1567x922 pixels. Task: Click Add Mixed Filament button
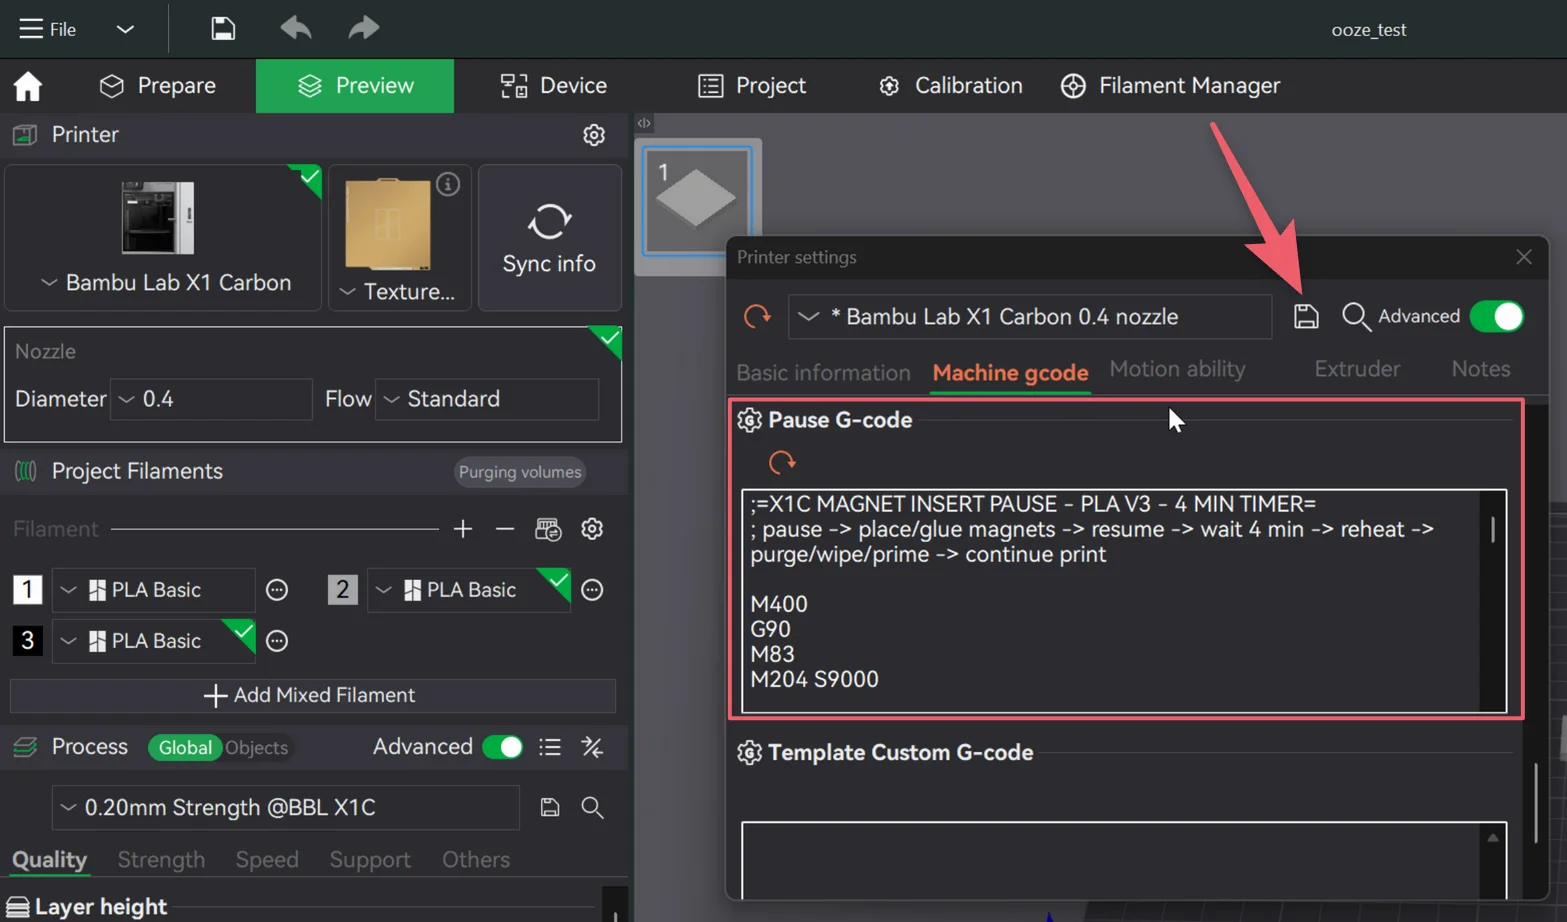pos(312,695)
